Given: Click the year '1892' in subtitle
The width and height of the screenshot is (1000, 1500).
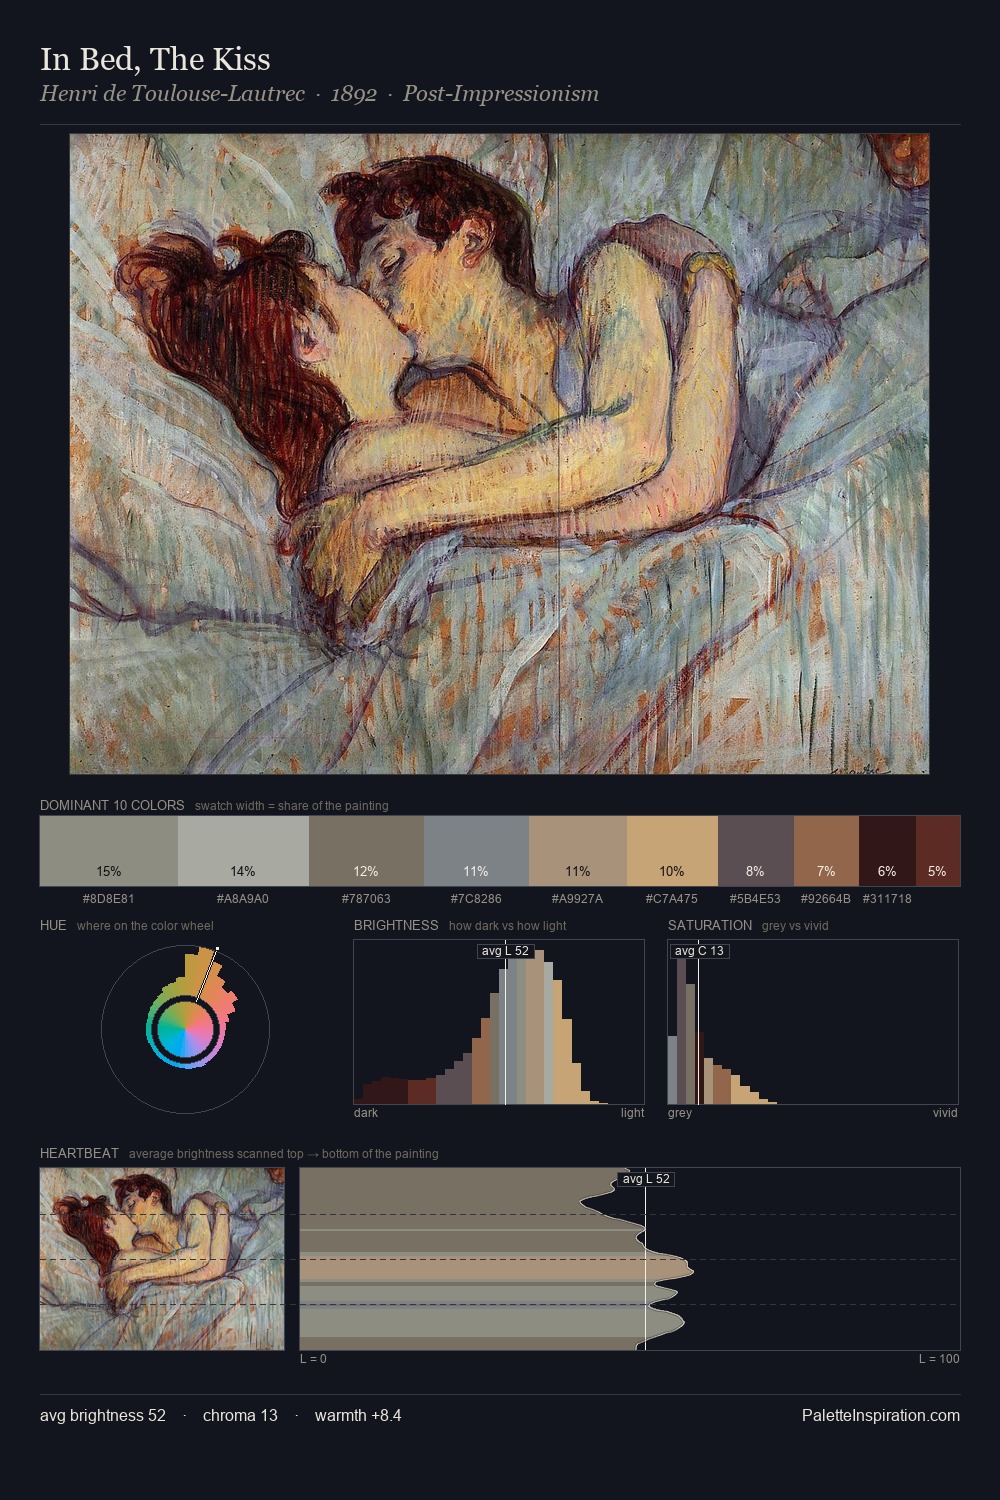Looking at the screenshot, I should (353, 94).
